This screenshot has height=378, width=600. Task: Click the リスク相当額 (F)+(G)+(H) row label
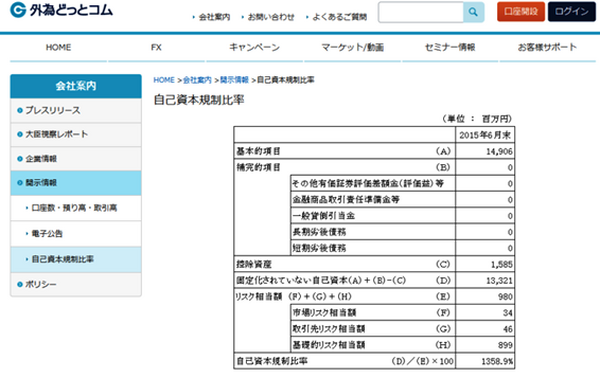click(293, 297)
